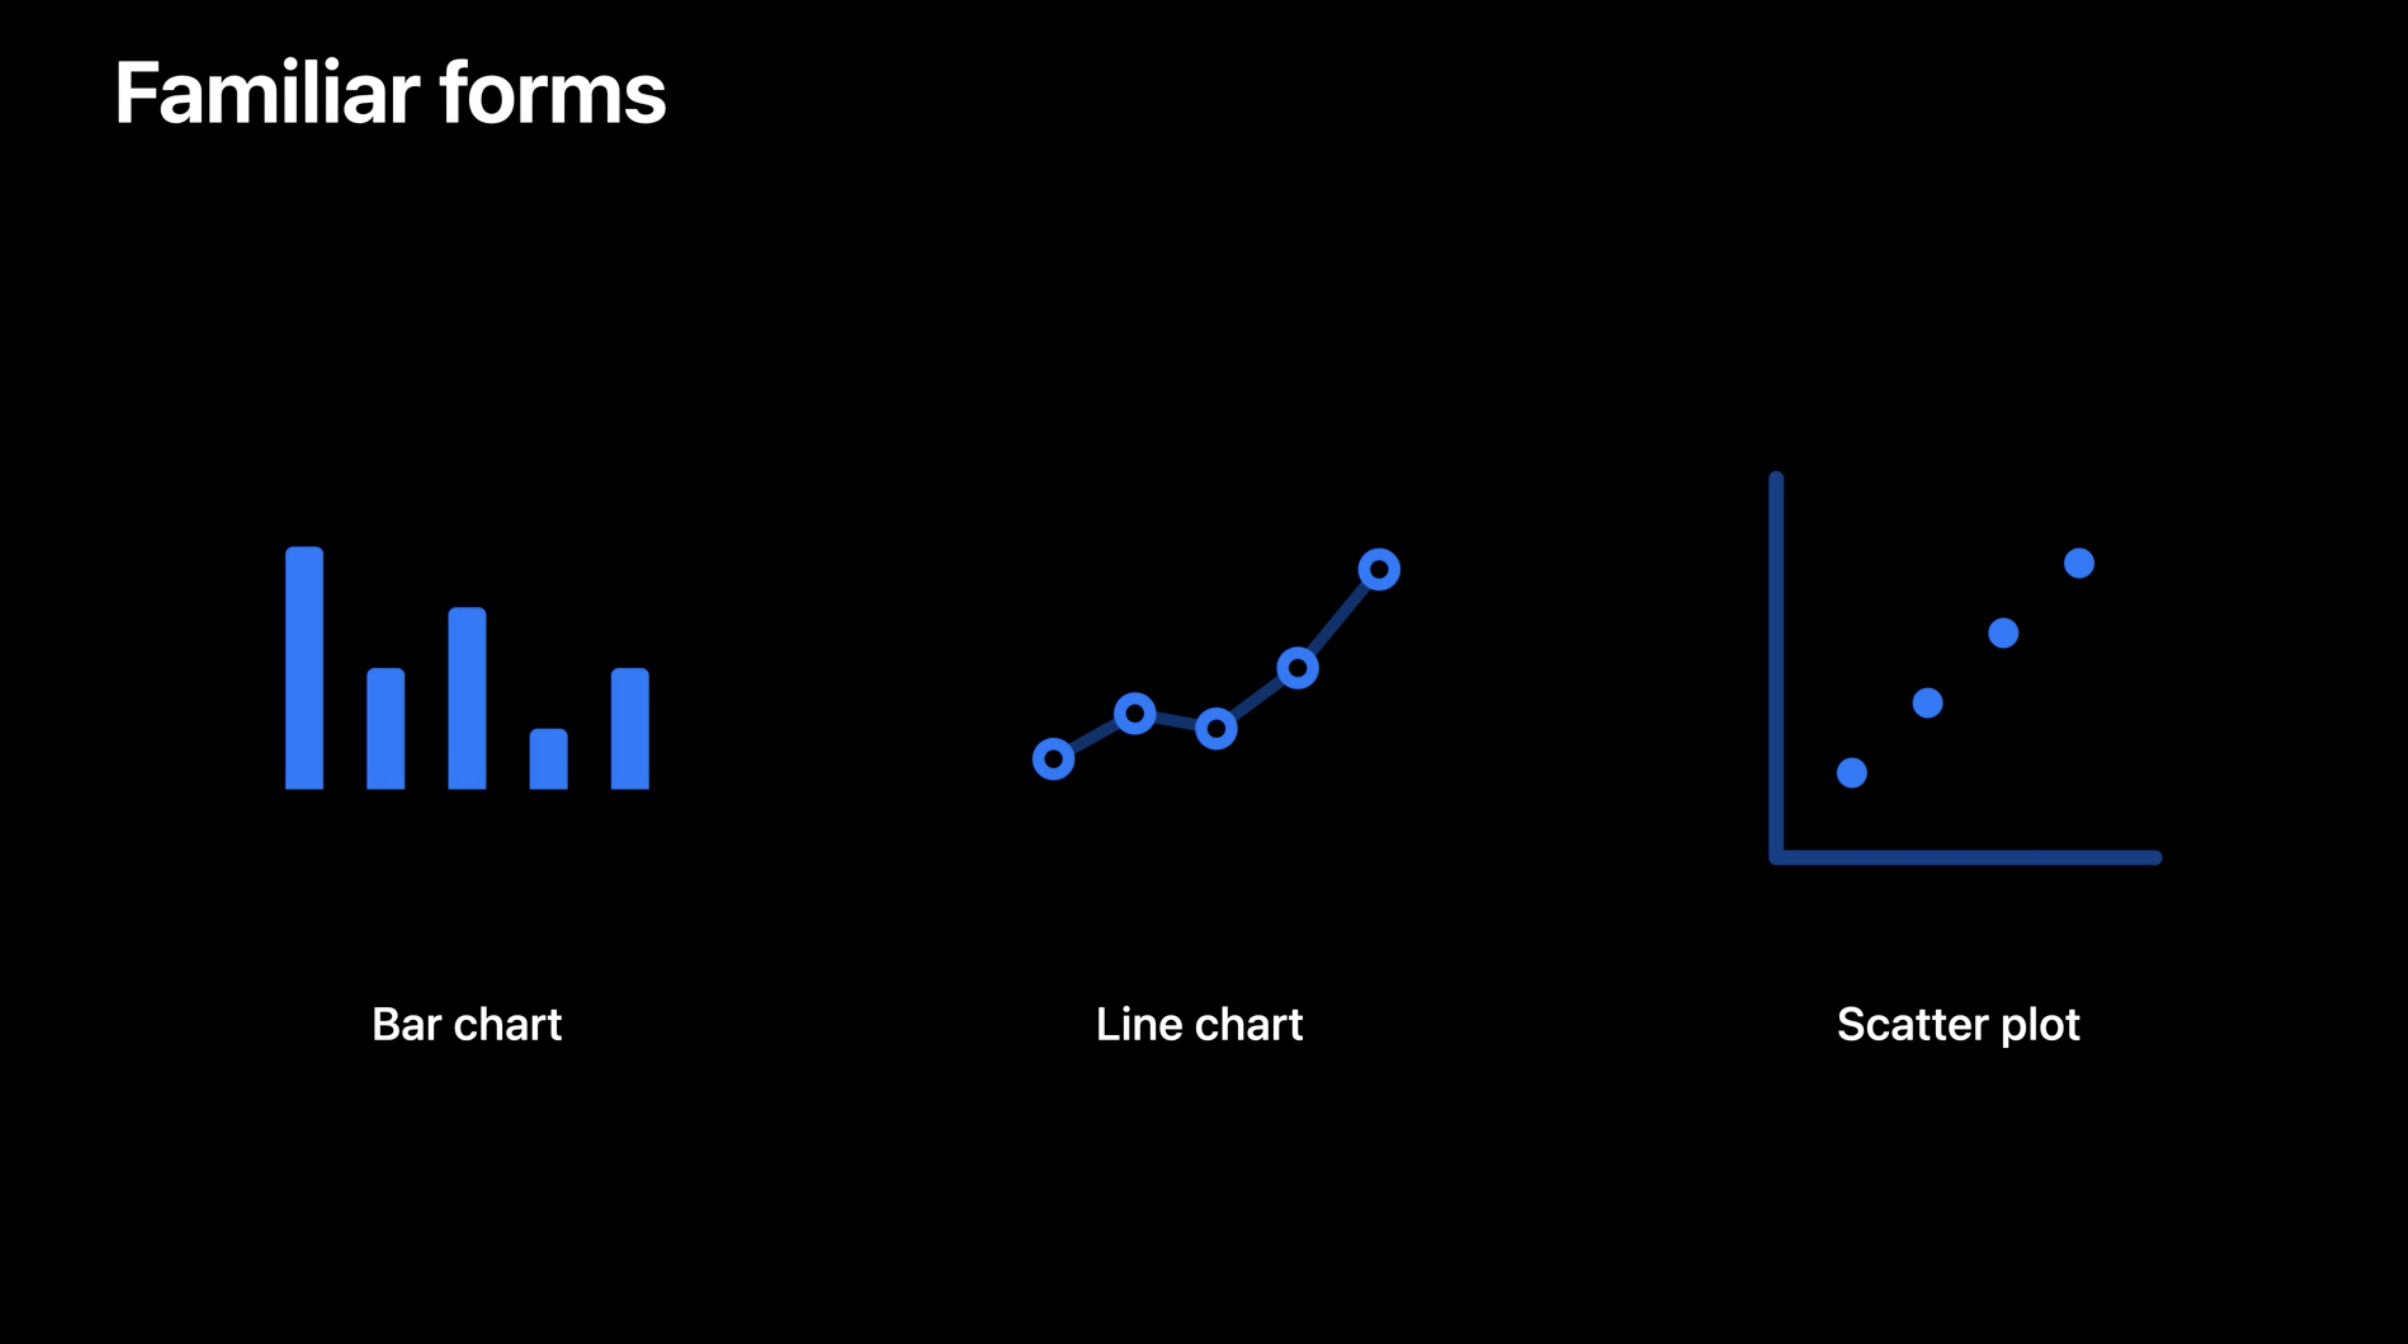Click the middle bar of the bar chart

(x=467, y=698)
